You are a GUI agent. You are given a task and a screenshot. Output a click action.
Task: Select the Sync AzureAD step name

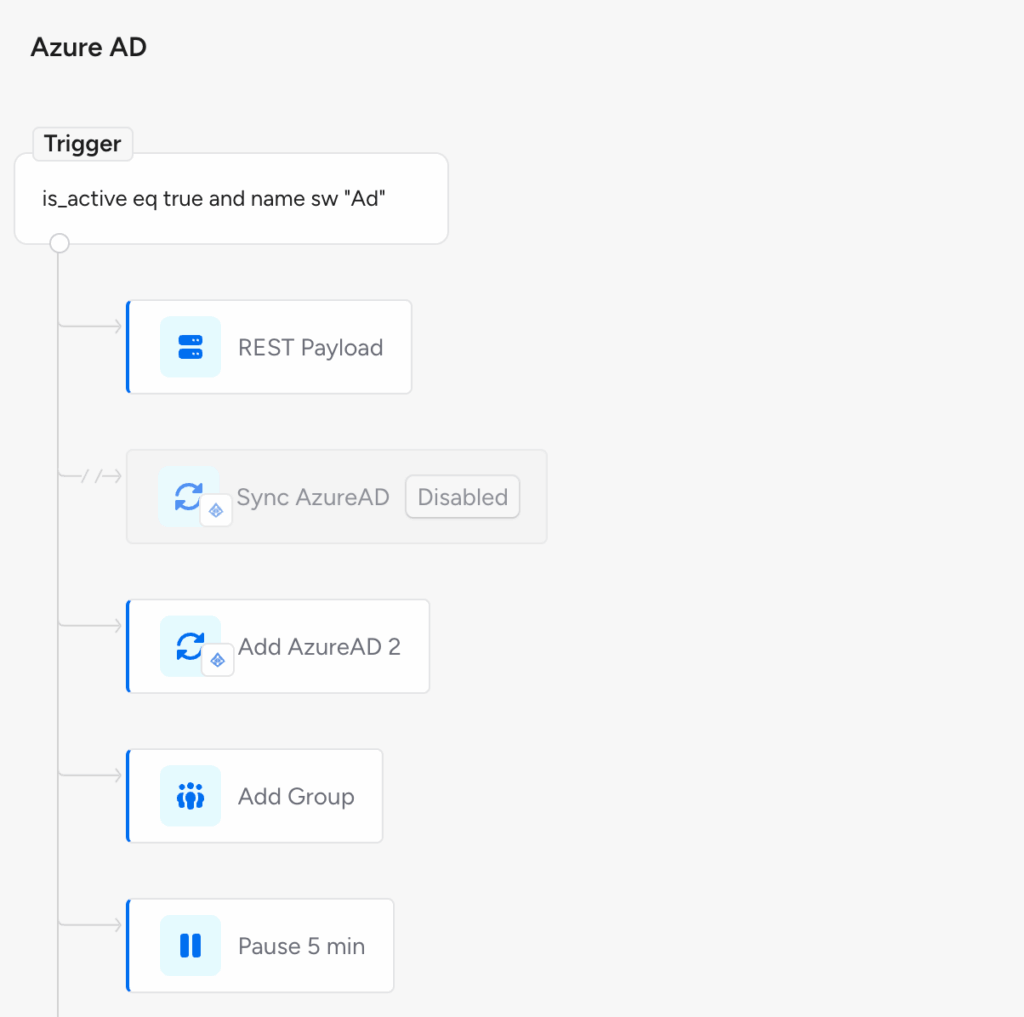pyautogui.click(x=313, y=497)
